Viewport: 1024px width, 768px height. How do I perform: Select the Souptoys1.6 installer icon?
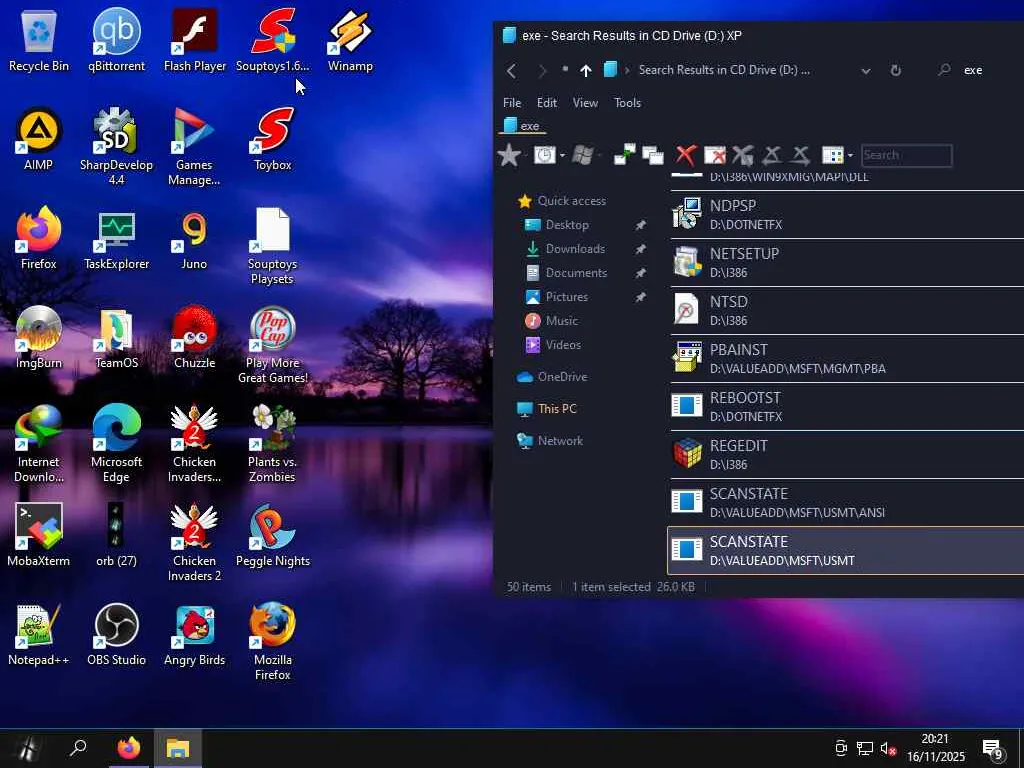pyautogui.click(x=272, y=40)
